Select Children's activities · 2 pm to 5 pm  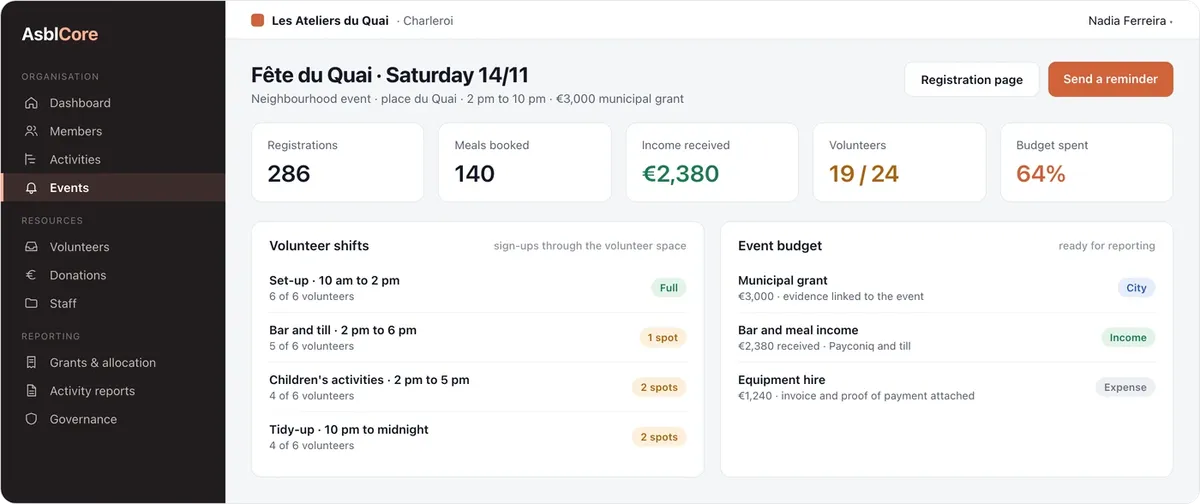(x=478, y=387)
